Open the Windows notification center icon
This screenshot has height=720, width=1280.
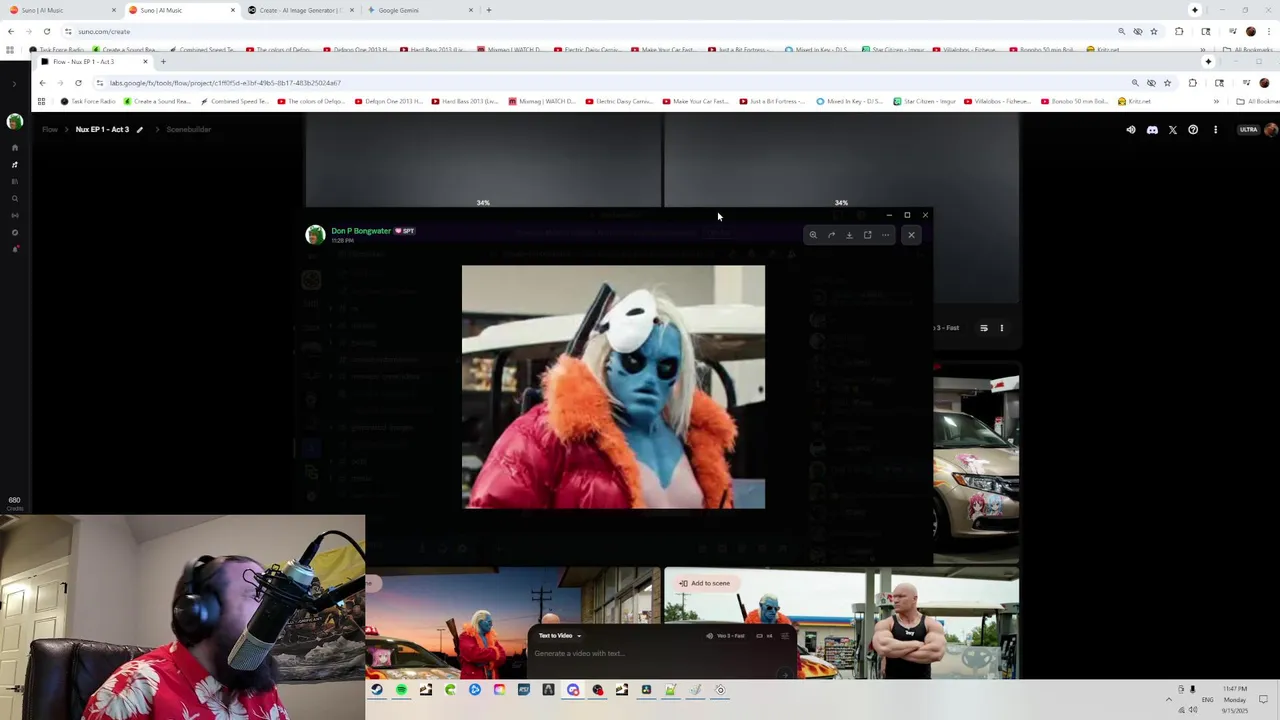(1263, 700)
